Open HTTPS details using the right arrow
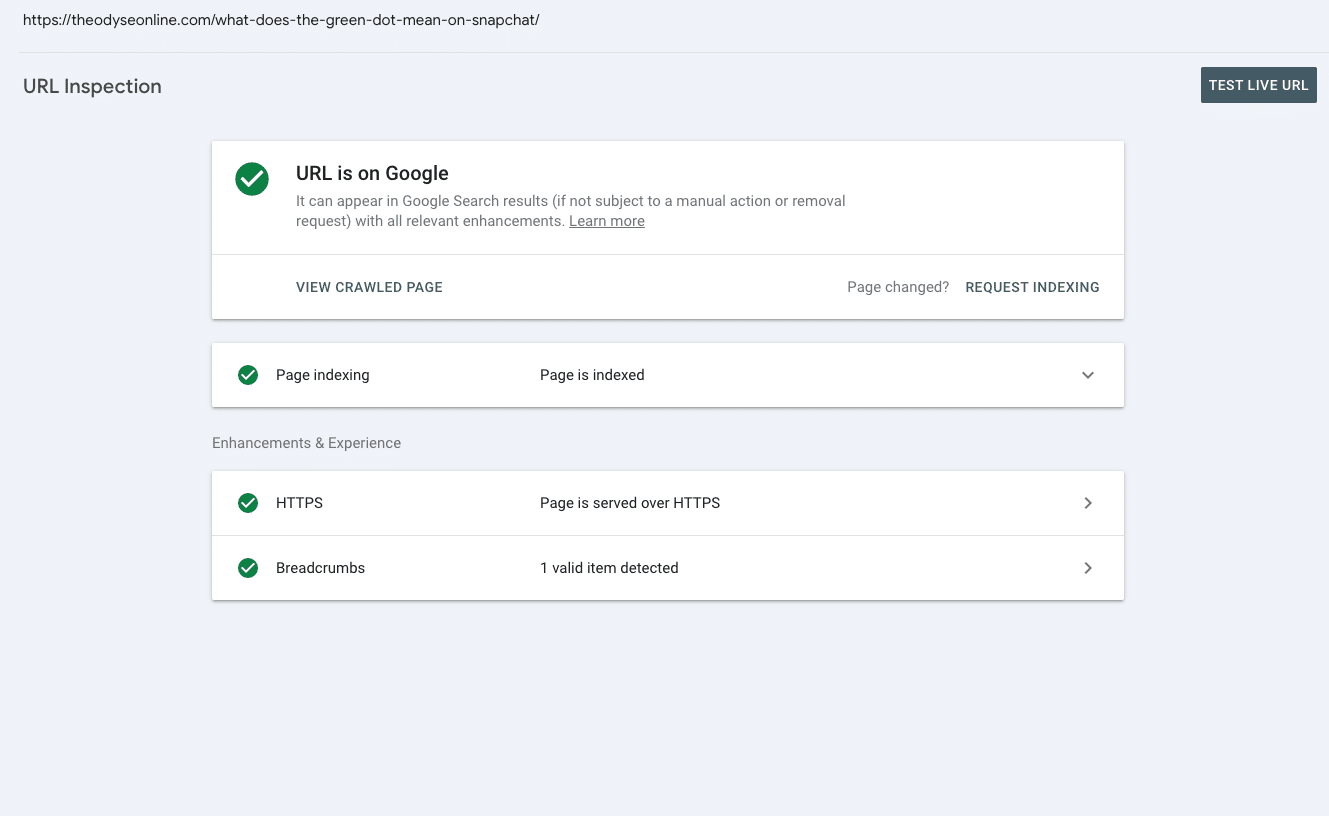 1088,503
